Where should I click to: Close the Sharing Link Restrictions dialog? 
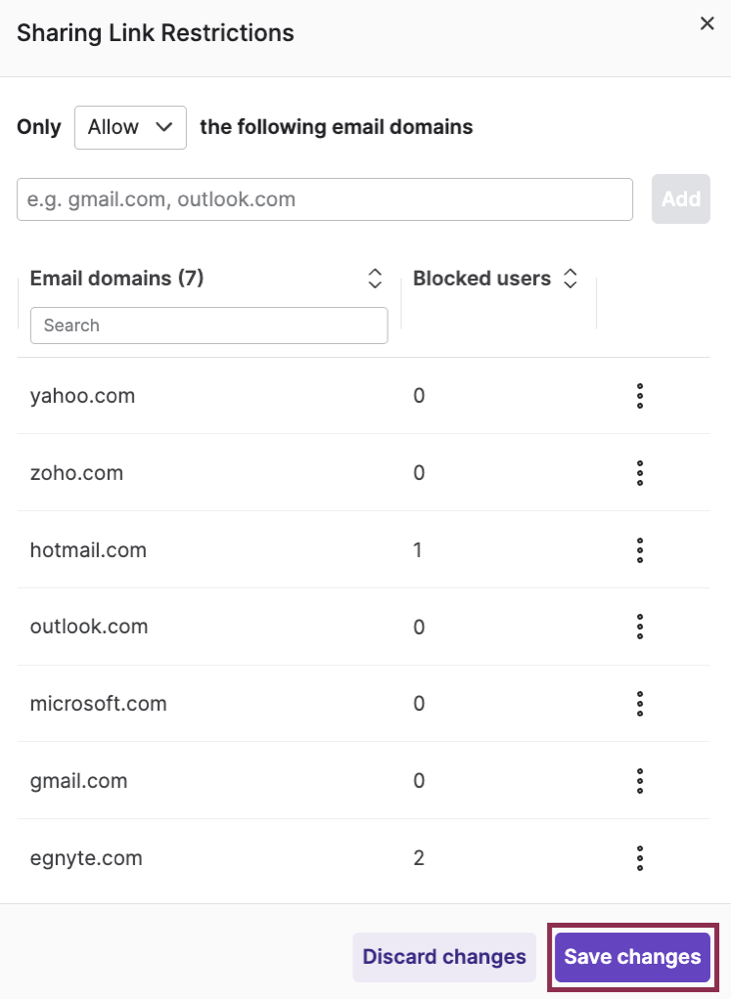pos(707,23)
